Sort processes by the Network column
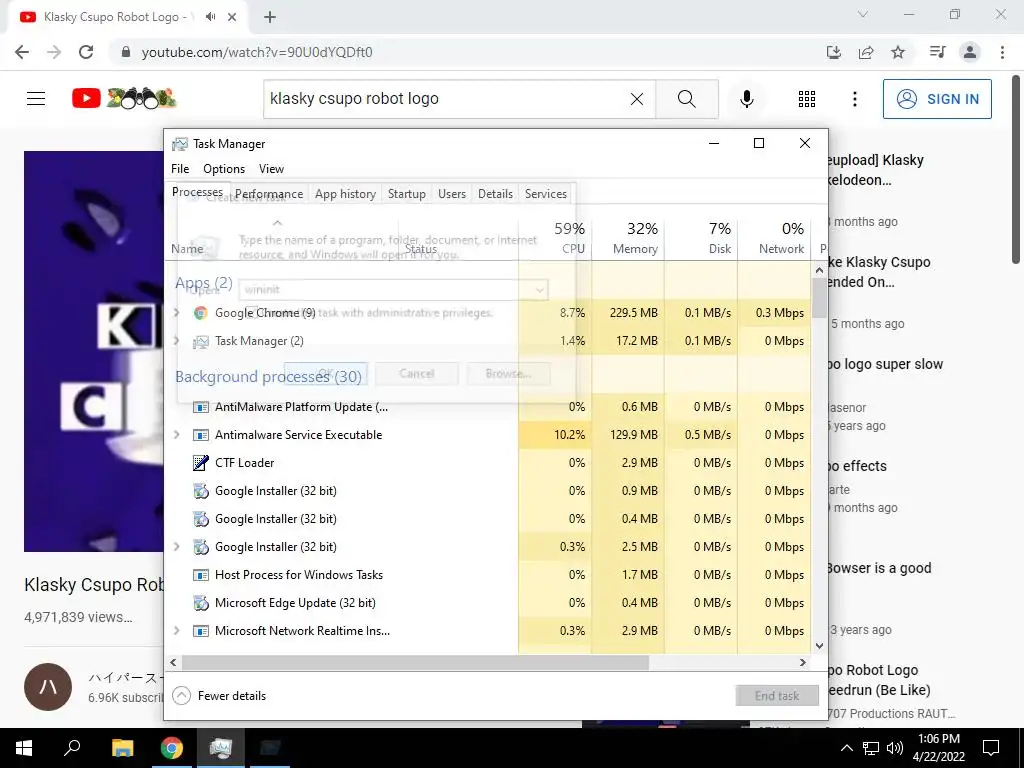Screen dimensions: 1024x768 coord(774,238)
